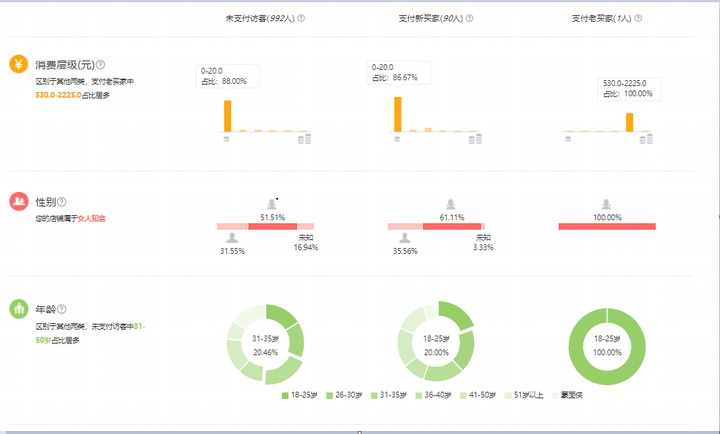The image size is (720, 434).
Task: Click the 消费层级(元) section title
Action: [65, 65]
